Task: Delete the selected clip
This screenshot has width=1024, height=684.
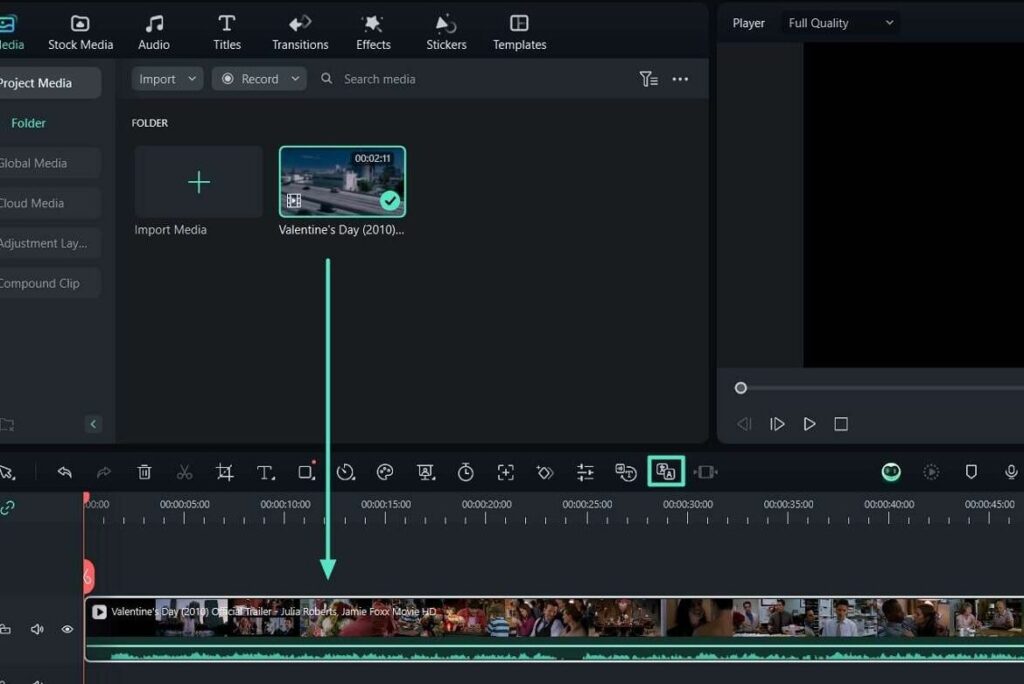Action: pos(144,472)
